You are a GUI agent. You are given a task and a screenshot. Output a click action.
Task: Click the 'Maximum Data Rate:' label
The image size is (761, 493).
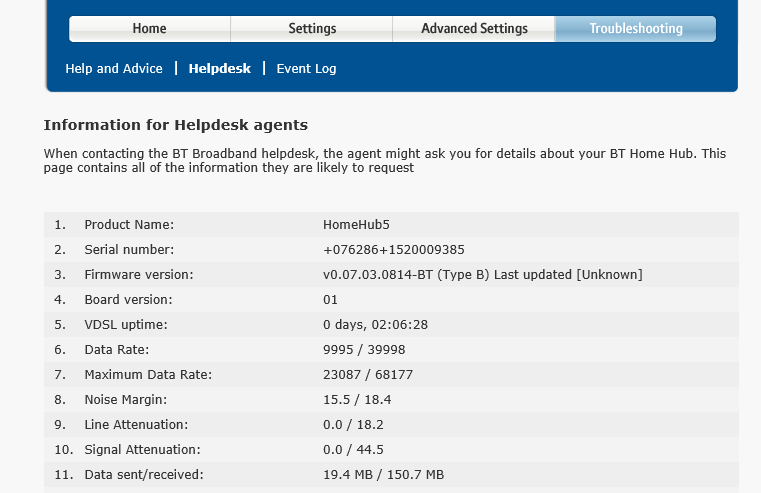point(148,375)
